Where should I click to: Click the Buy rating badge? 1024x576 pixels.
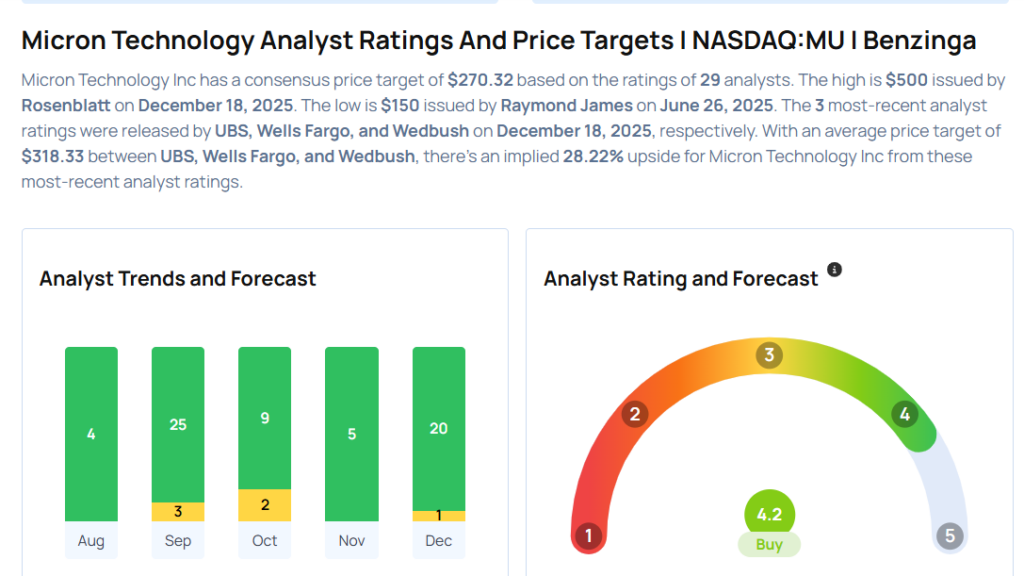[769, 545]
